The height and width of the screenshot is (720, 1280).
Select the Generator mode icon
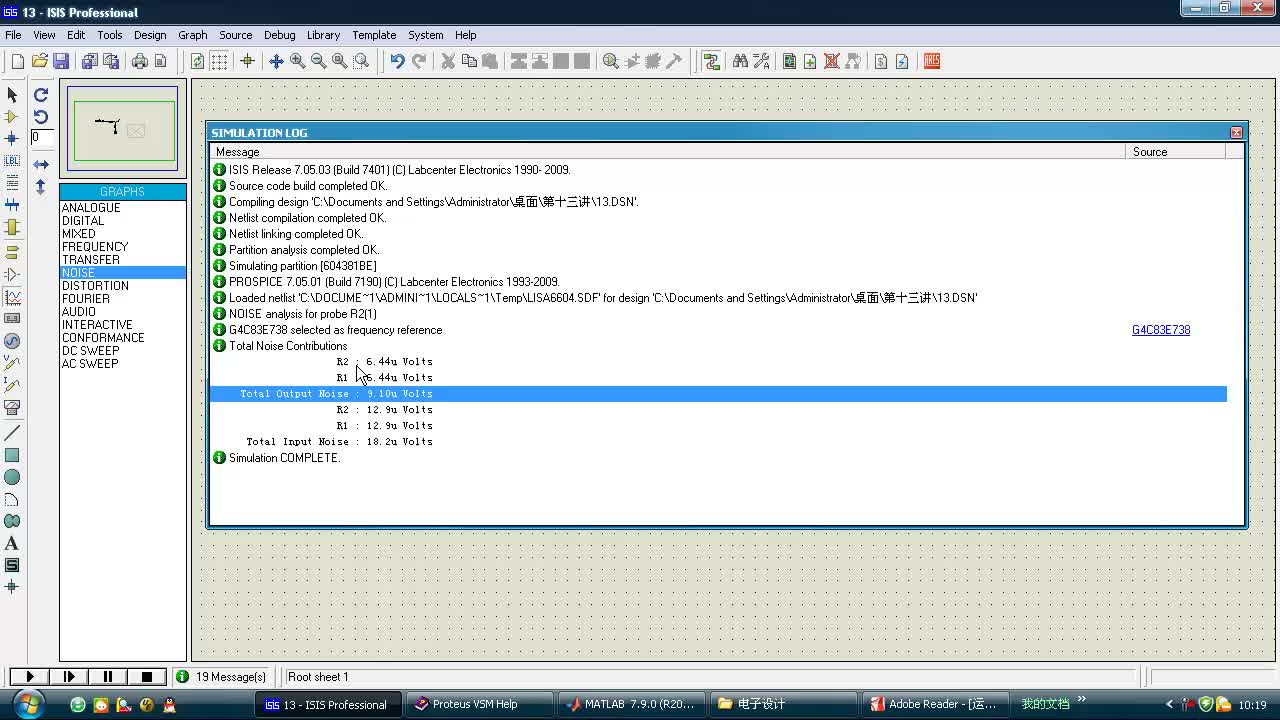point(12,340)
